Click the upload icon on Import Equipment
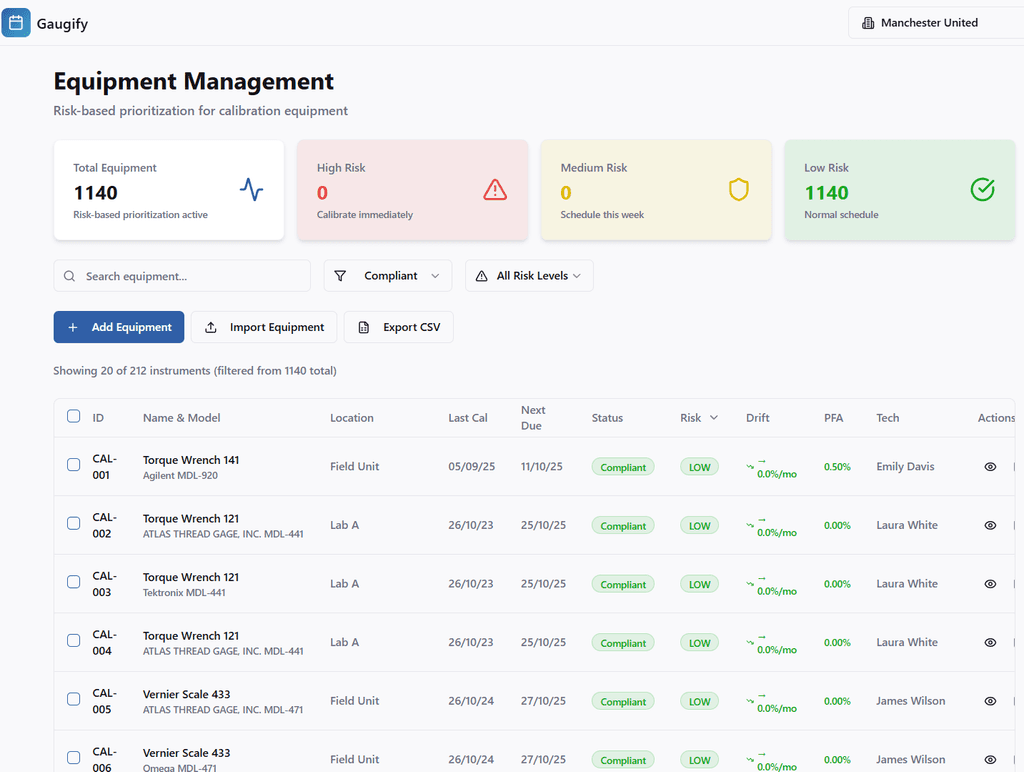Screen dimensions: 1024x772 point(211,327)
